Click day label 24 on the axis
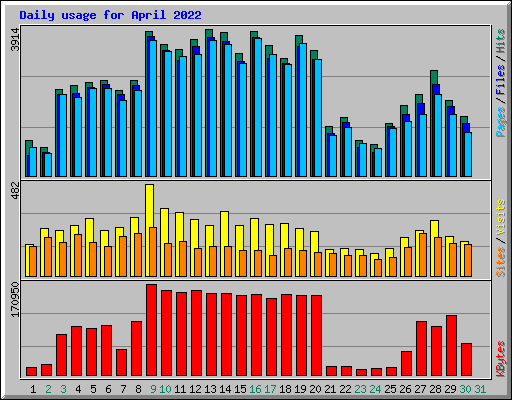This screenshot has height=400, width=512. click(375, 389)
